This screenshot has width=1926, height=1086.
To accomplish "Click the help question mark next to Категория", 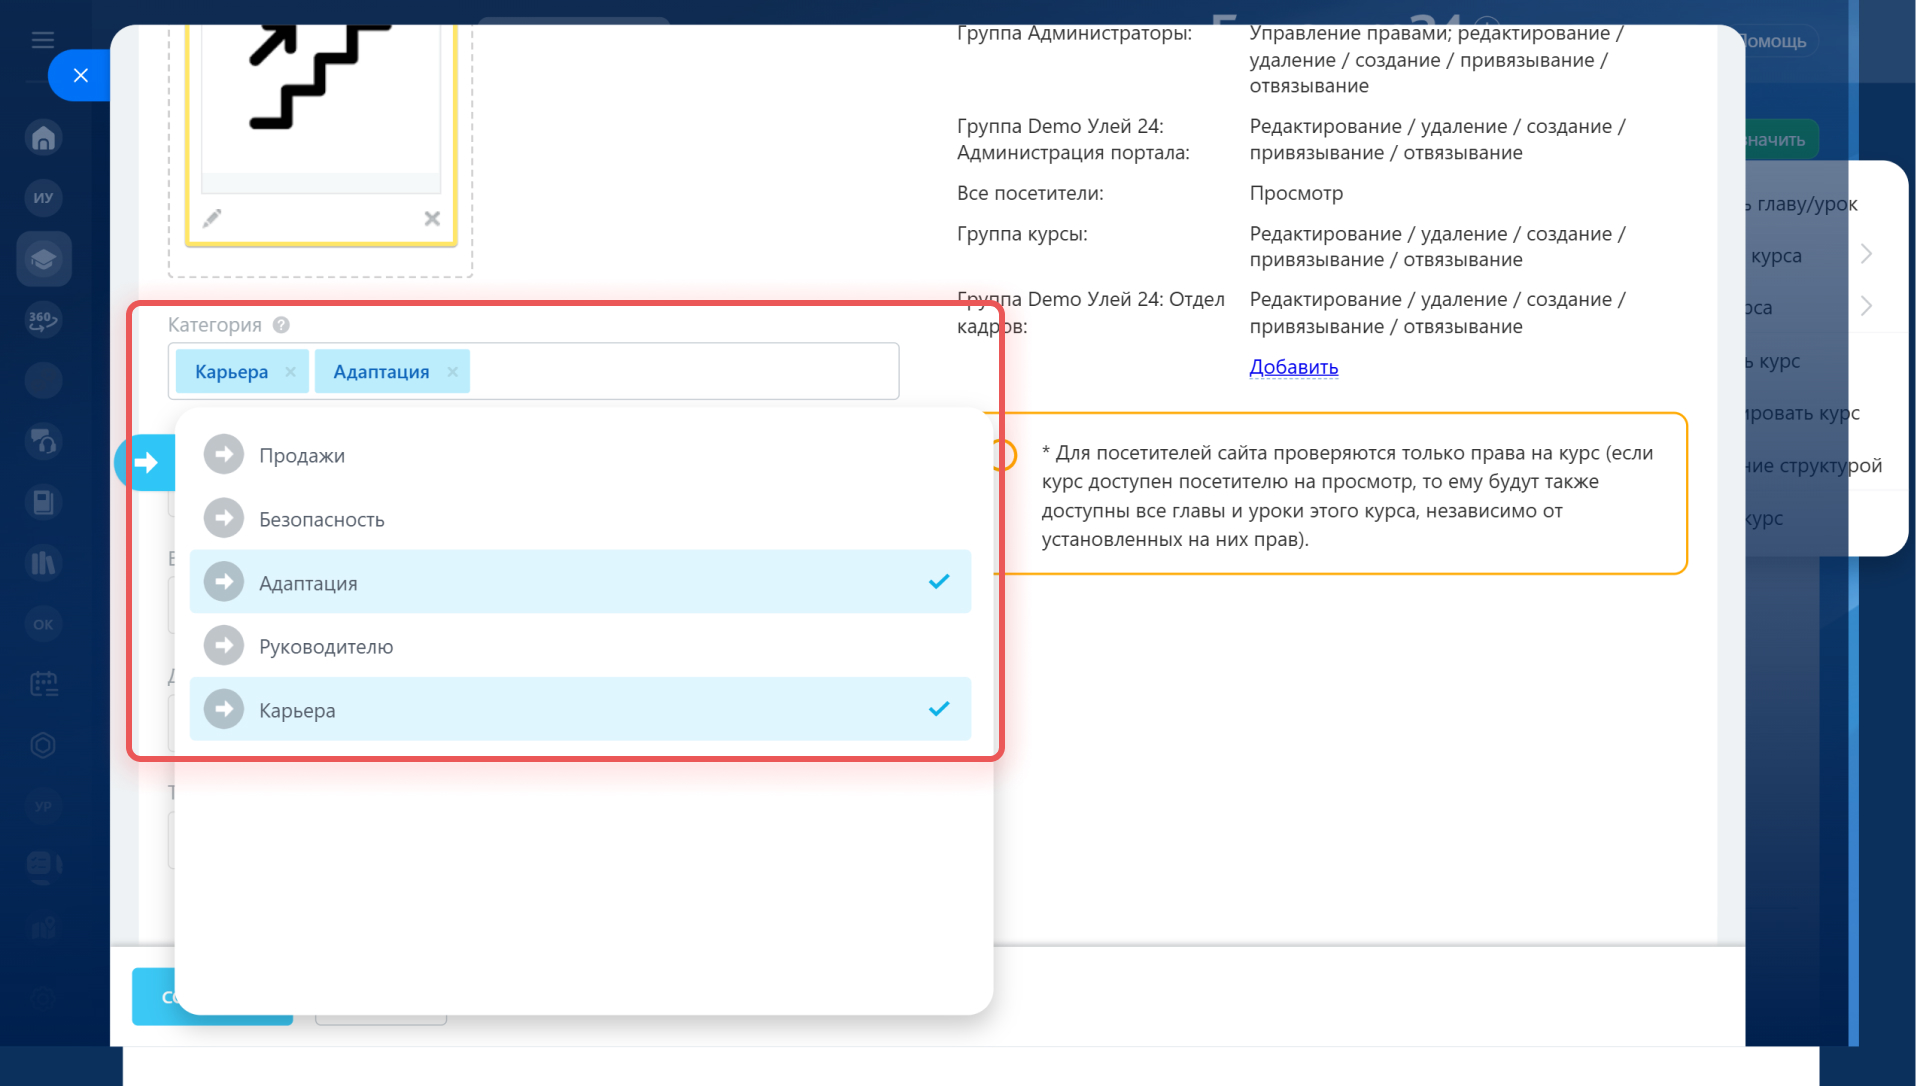I will coord(281,325).
